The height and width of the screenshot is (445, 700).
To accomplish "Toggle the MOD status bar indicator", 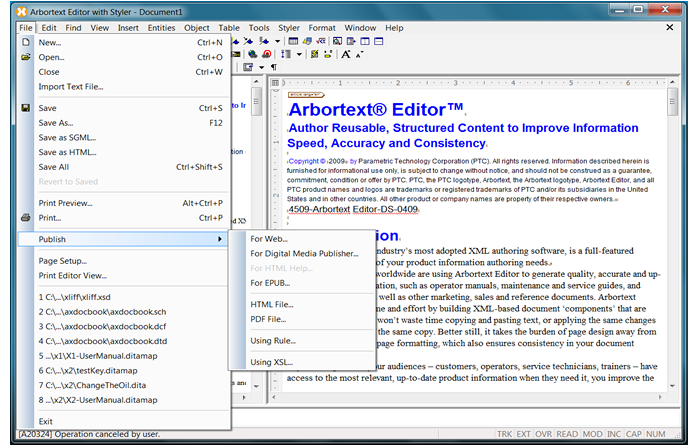I will click(592, 434).
